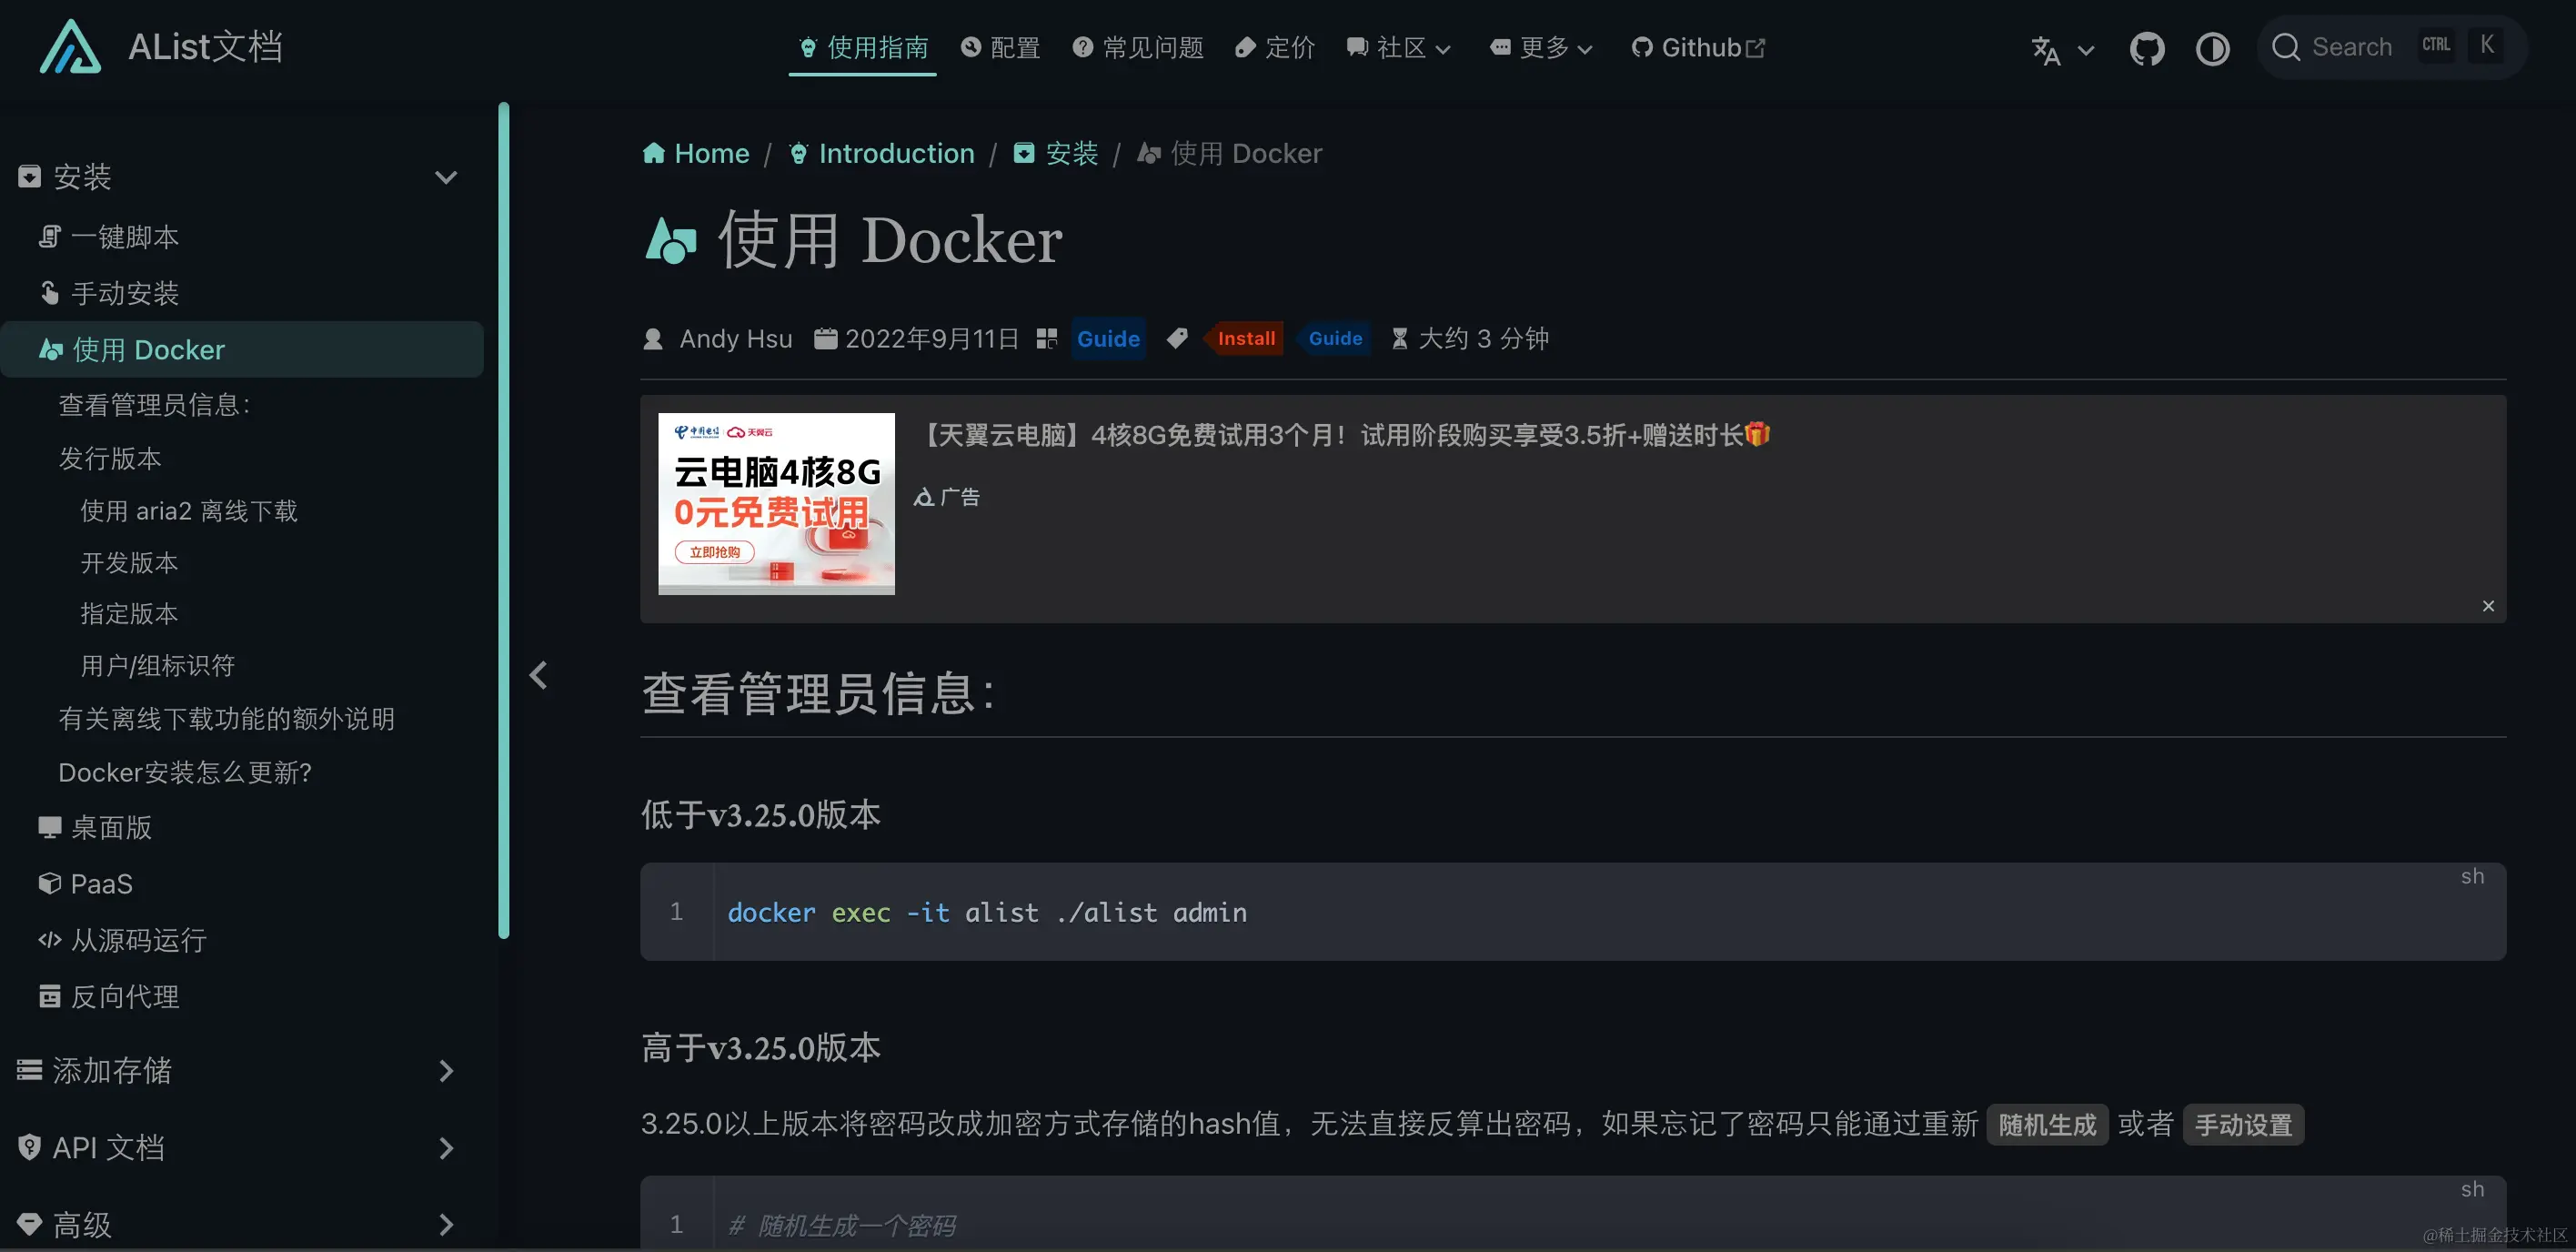This screenshot has width=2576, height=1252.
Task: Open the 天翼云电脑 ad thumbnail
Action: (776, 504)
